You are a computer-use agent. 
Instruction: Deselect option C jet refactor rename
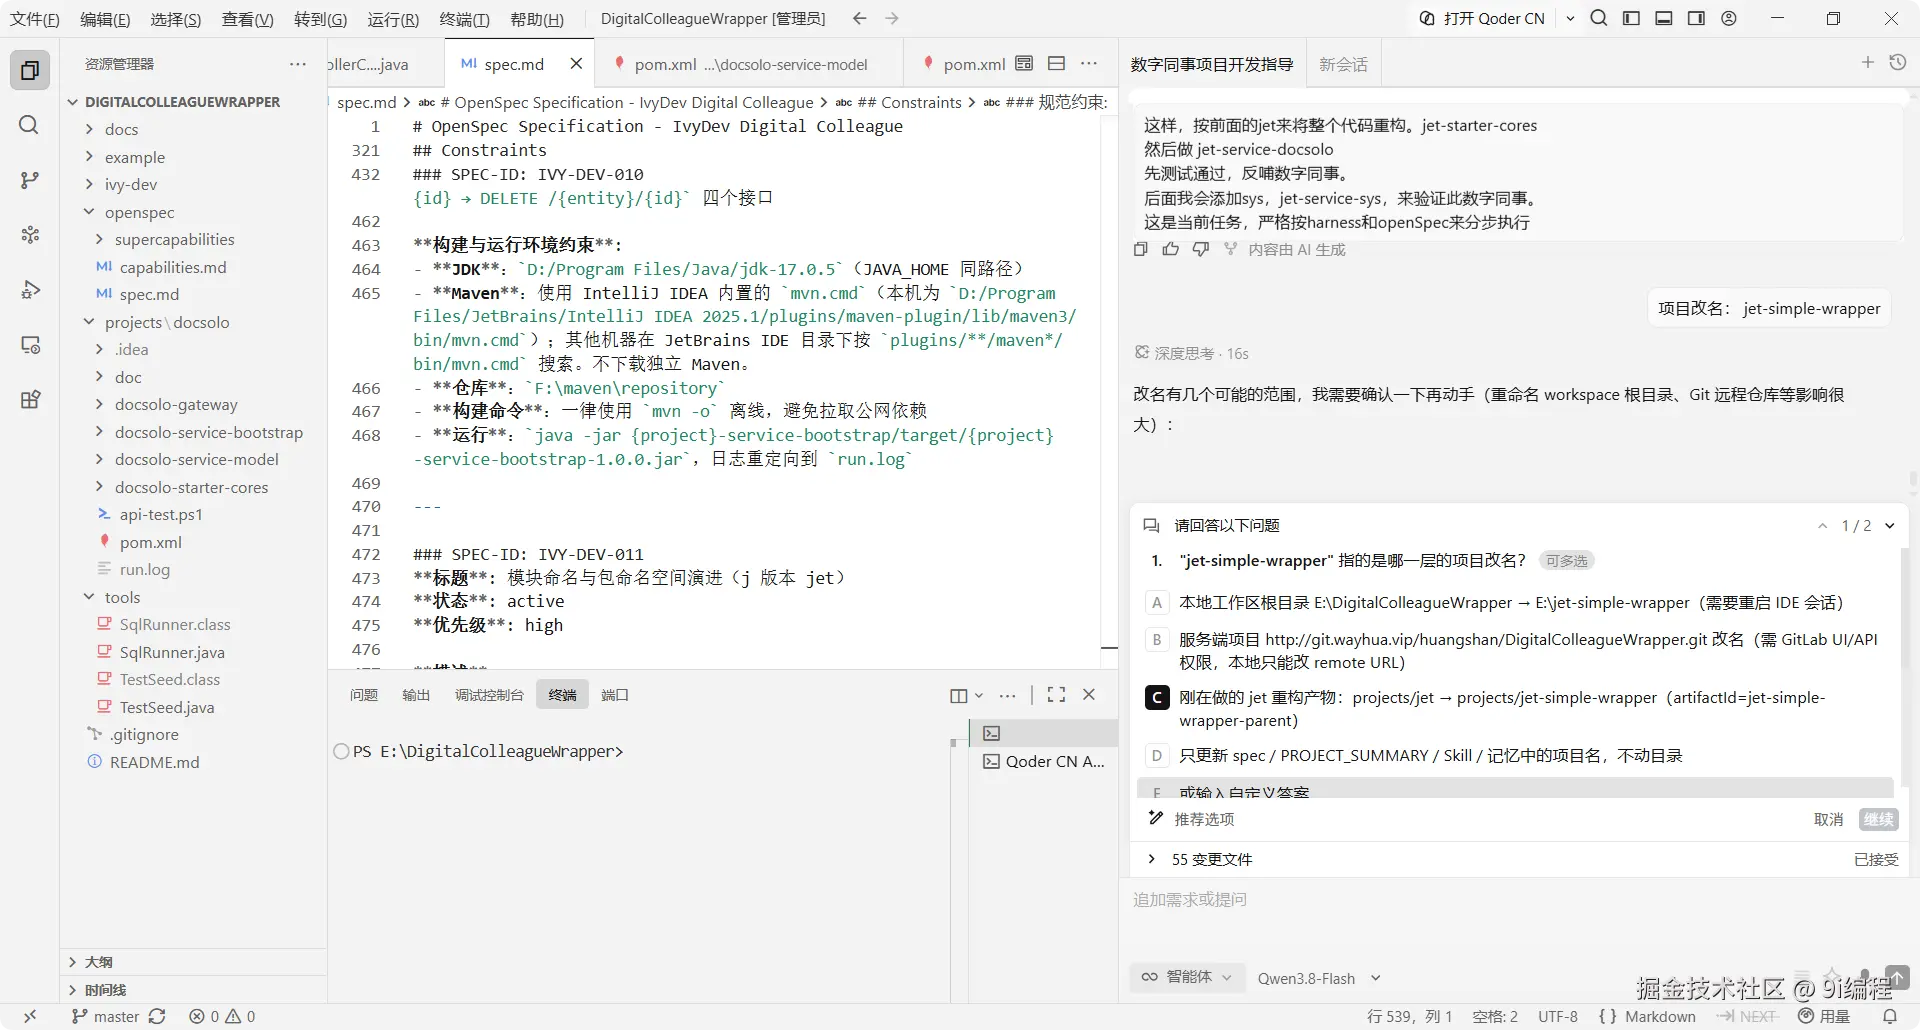pos(1517,709)
